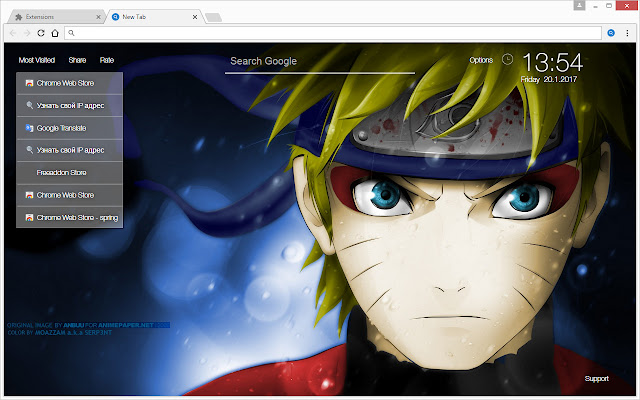Open the Options link
640x400 pixels.
[481, 60]
